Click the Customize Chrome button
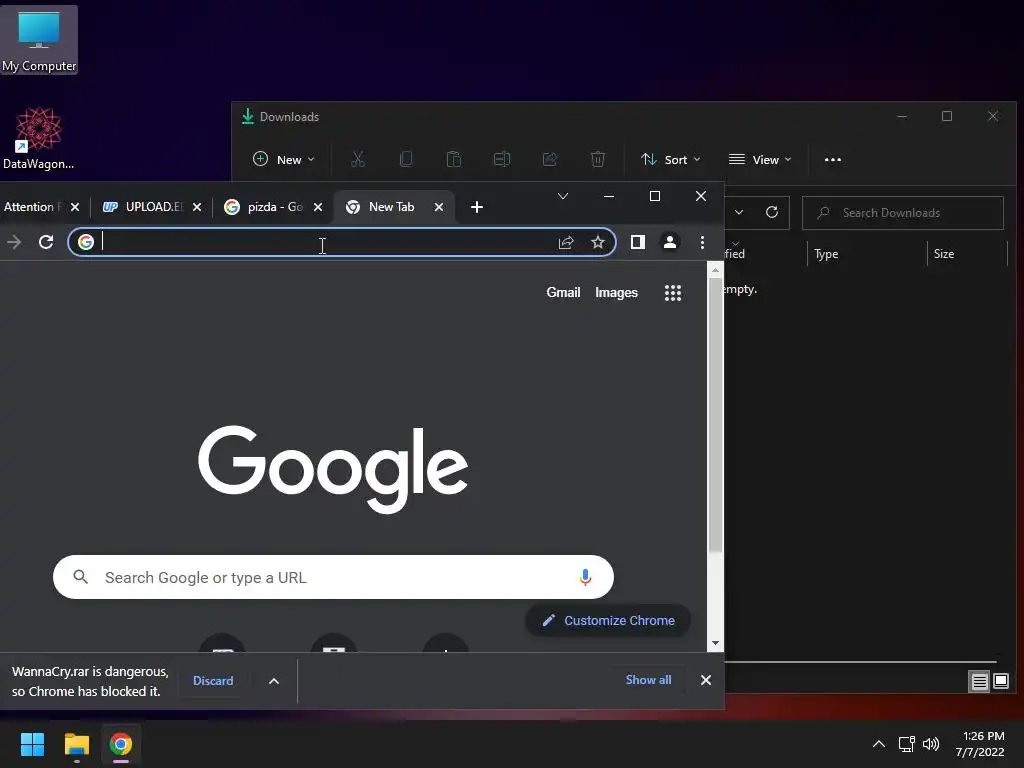Image resolution: width=1024 pixels, height=768 pixels. pyautogui.click(x=608, y=620)
